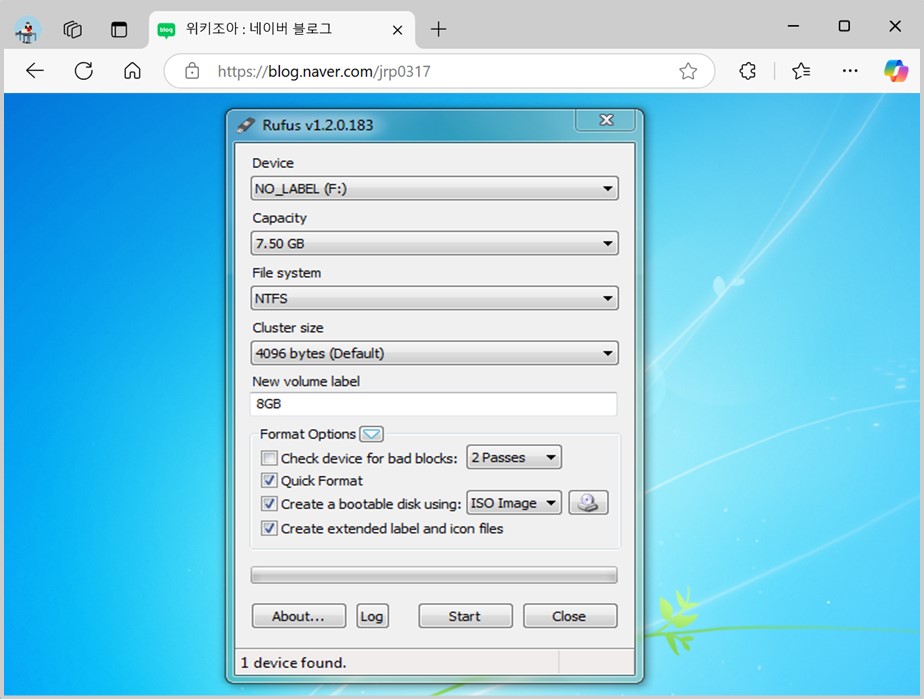Open the File system dropdown NTFS
924x699 pixels.
click(x=434, y=298)
